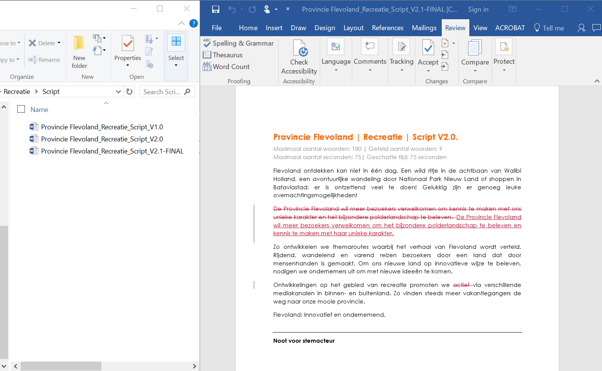Collapse File Explorer ribbon chevron

(x=181, y=23)
